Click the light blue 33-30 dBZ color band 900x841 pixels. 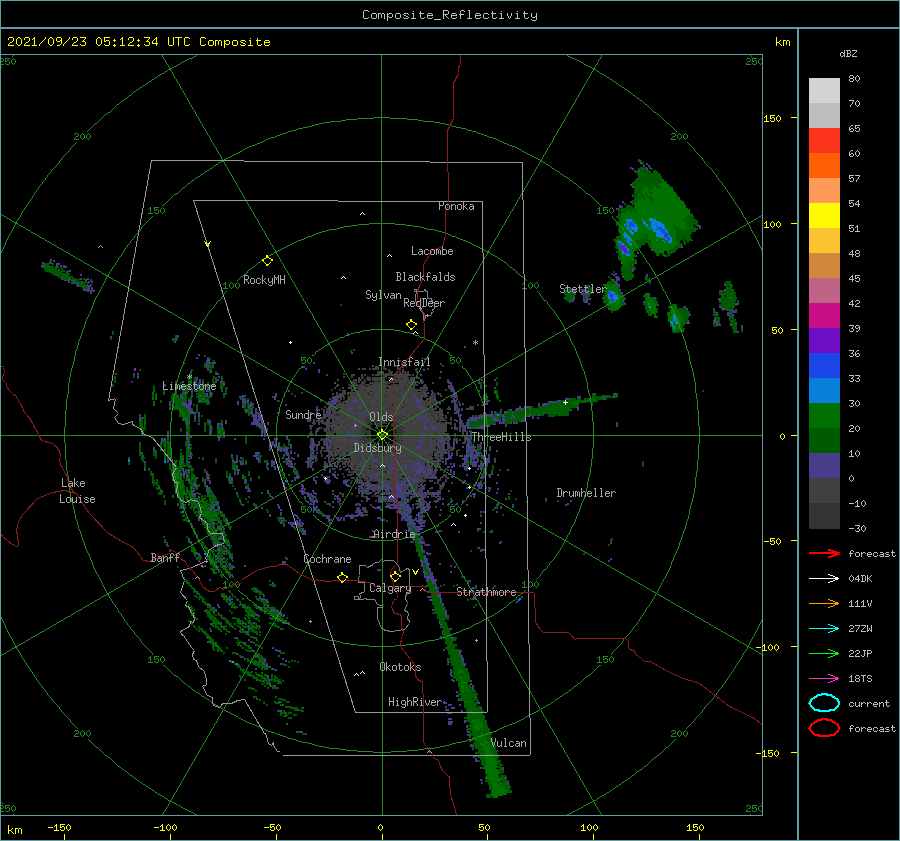[824, 391]
